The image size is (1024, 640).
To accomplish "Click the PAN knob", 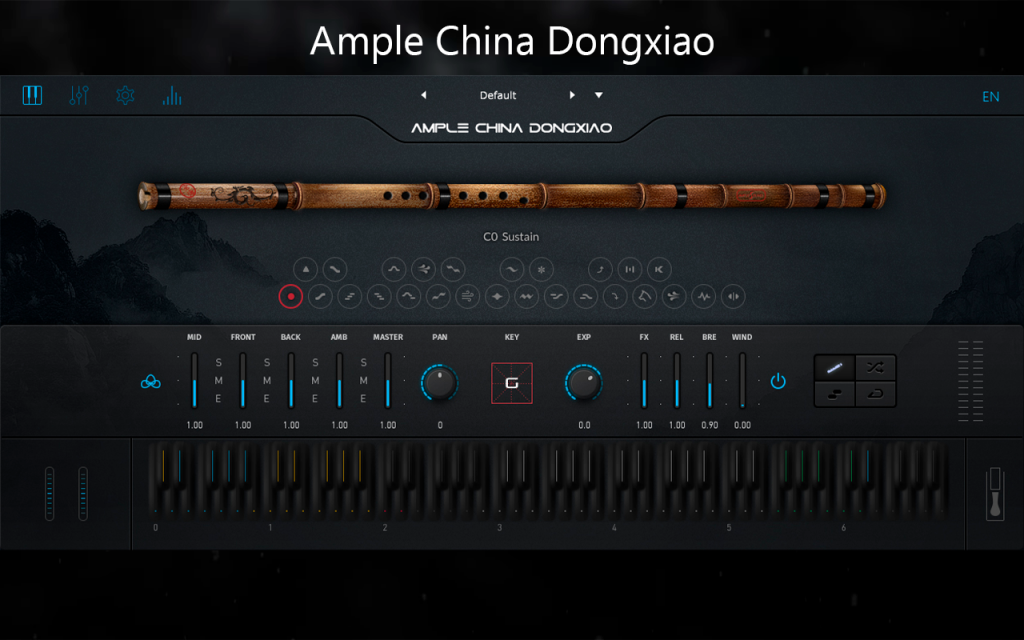I will 440,383.
